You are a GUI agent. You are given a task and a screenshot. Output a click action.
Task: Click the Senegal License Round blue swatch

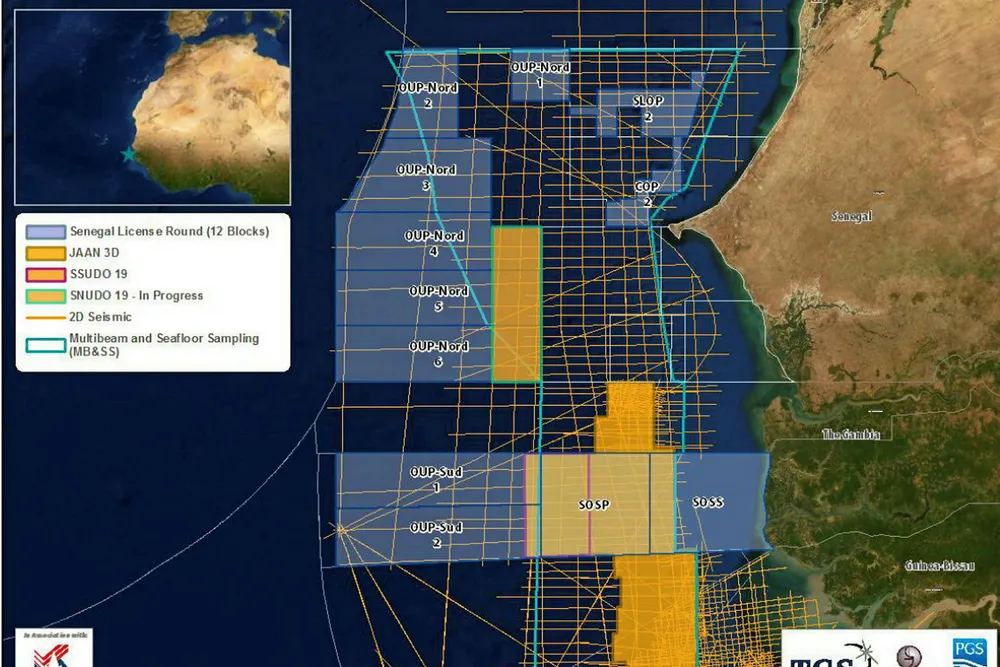click(x=45, y=232)
